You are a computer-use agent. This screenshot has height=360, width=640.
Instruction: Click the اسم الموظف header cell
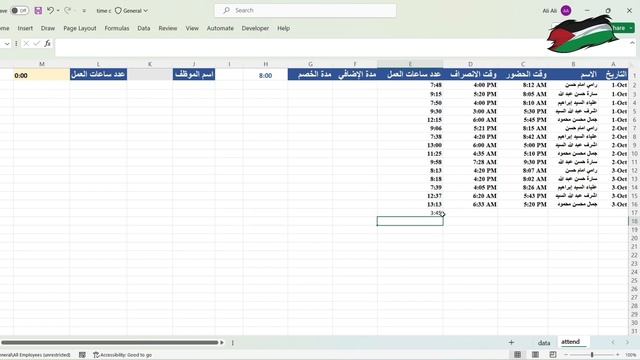[x=194, y=74]
